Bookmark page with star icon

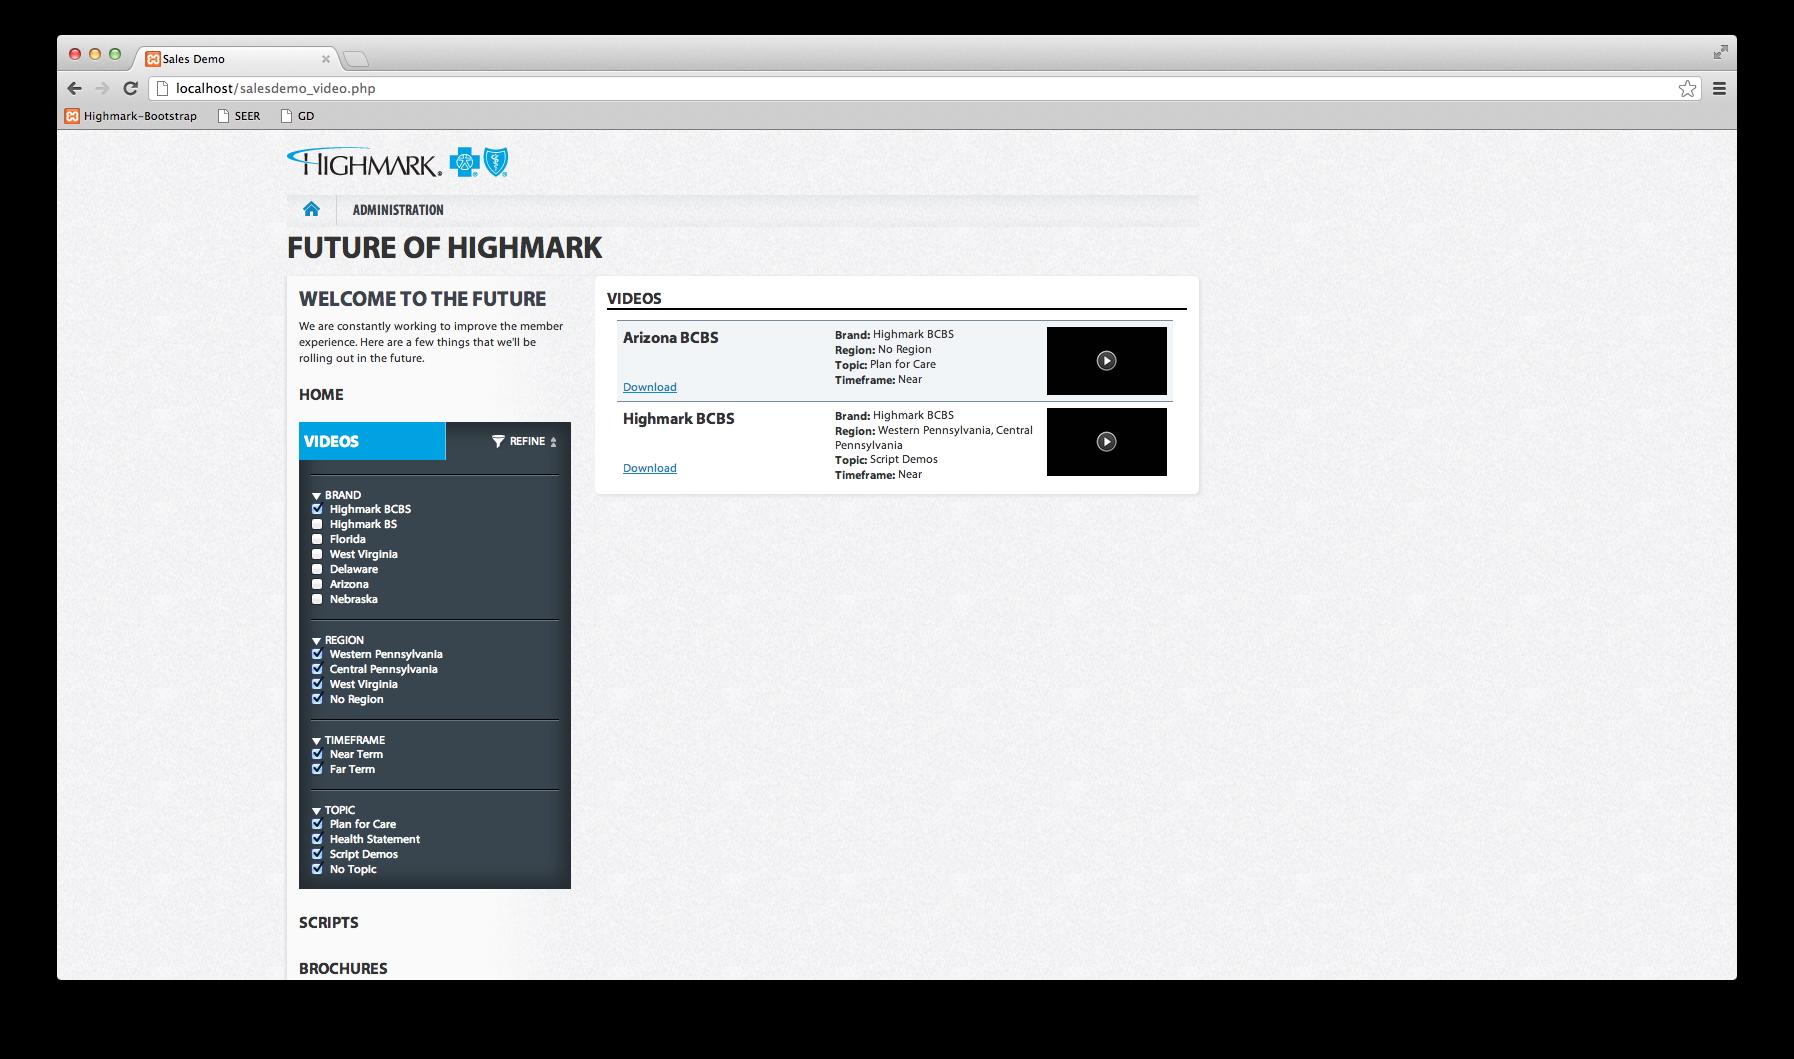[x=1687, y=88]
